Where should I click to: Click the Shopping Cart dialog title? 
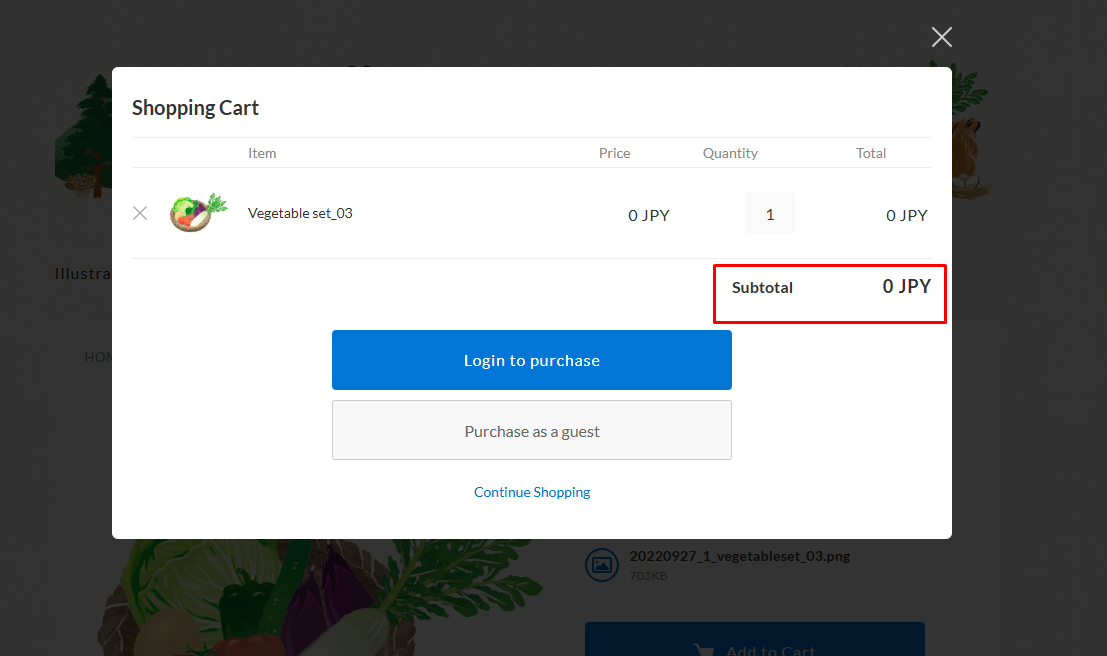pyautogui.click(x=195, y=107)
